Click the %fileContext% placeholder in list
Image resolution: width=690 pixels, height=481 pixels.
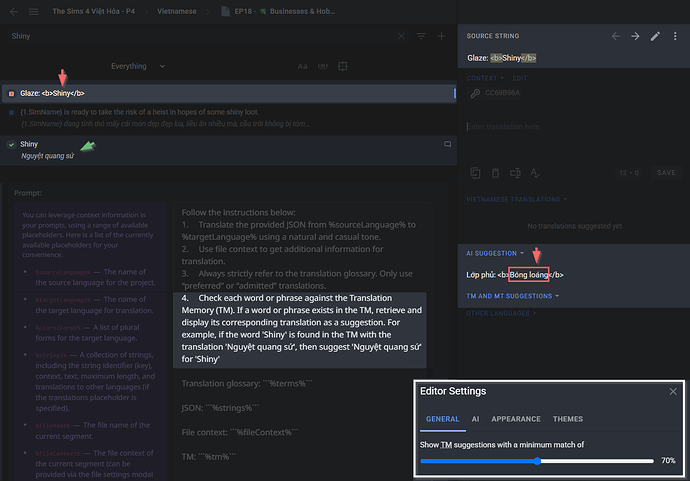tap(58, 453)
